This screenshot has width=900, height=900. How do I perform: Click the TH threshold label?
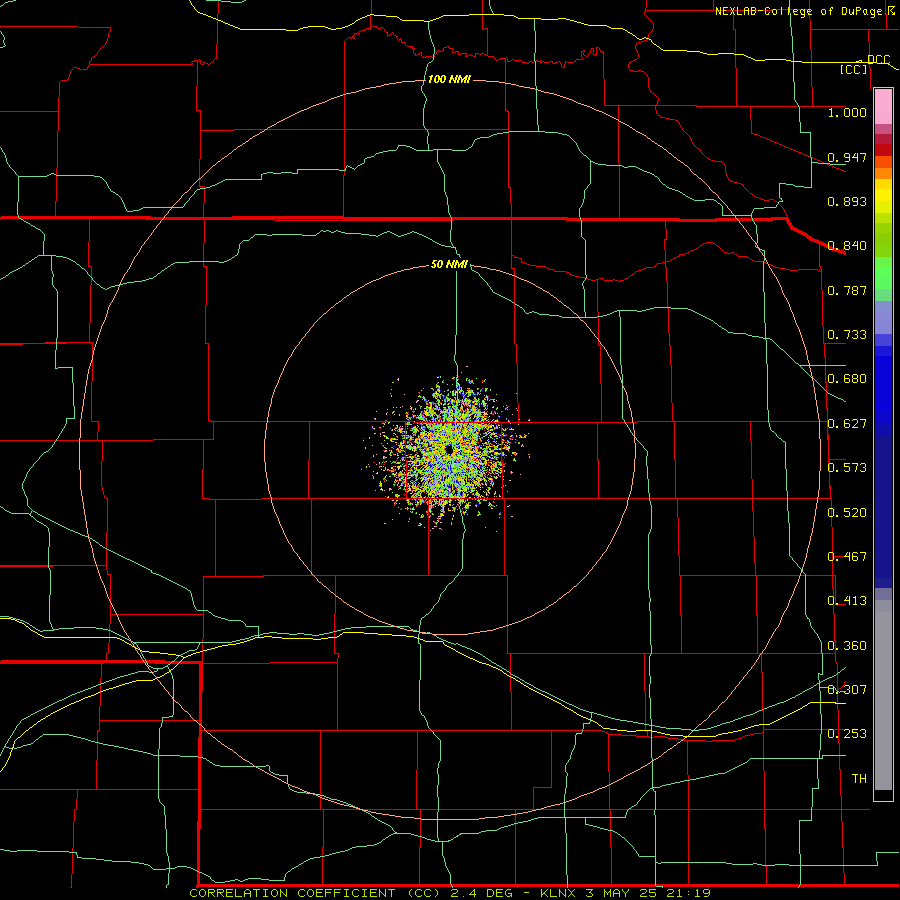pos(859,779)
